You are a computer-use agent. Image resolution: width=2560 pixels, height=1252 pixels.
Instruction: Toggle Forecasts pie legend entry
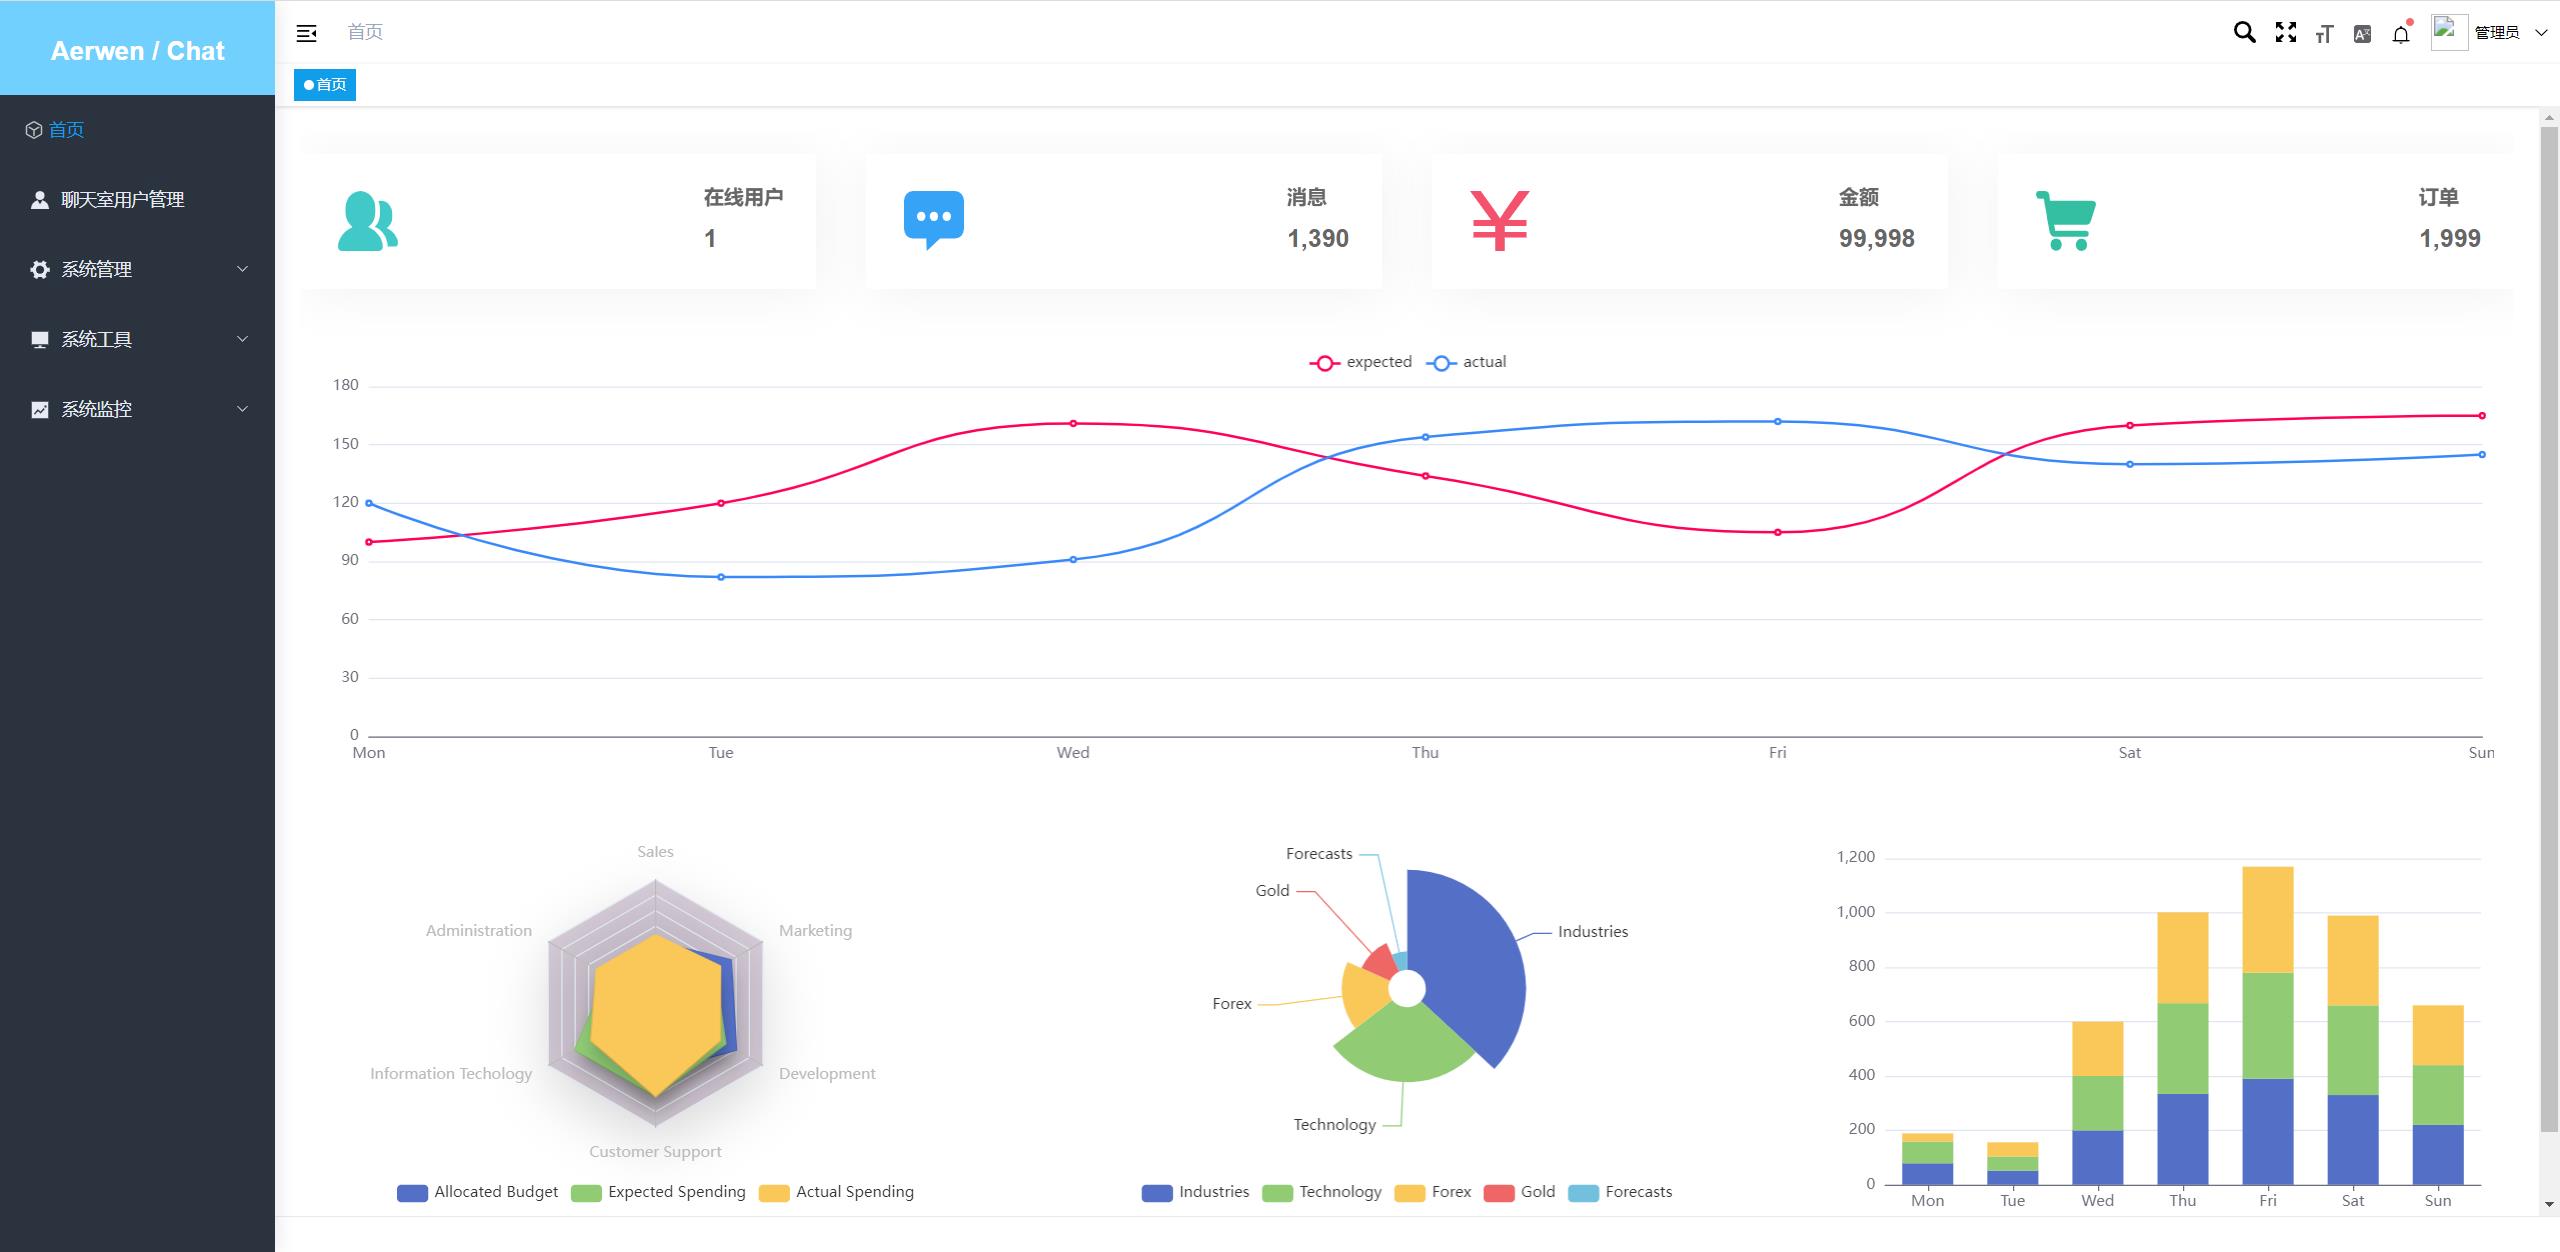(1620, 1192)
